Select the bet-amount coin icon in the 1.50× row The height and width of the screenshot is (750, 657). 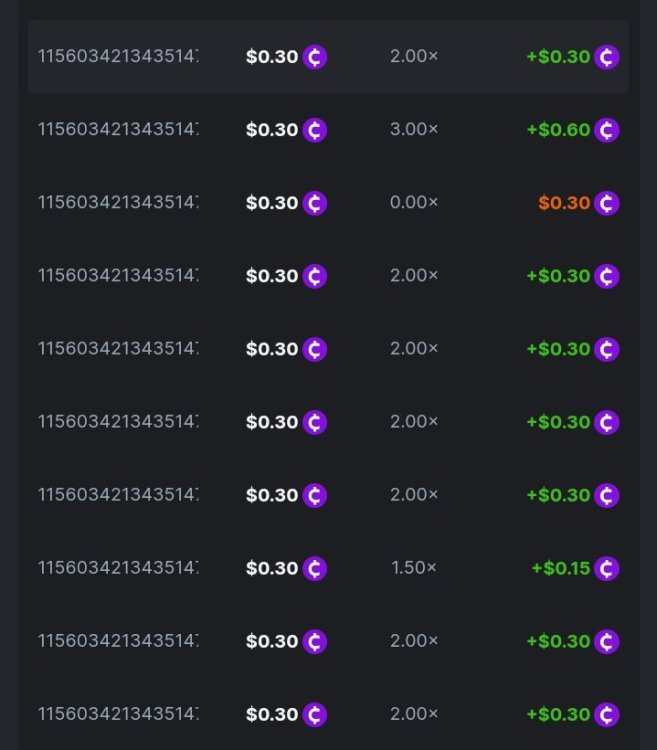(x=315, y=568)
